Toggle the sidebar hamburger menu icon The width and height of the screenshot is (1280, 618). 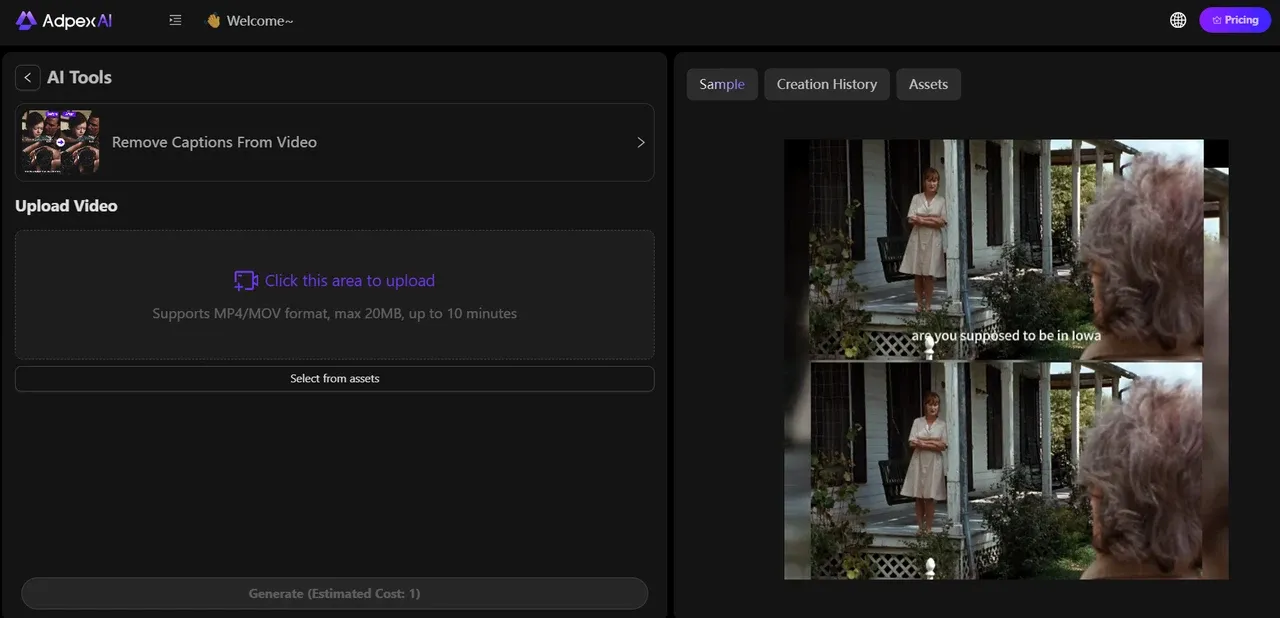(175, 19)
